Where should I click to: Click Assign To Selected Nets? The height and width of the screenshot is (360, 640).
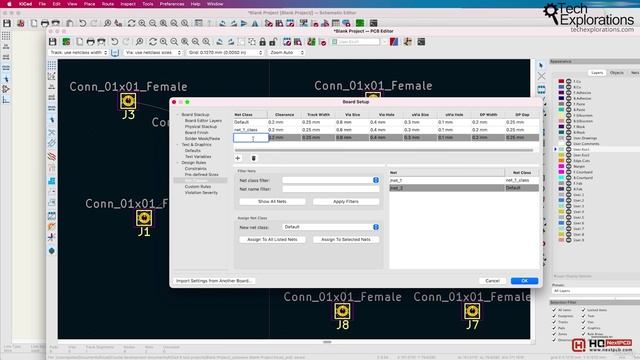pos(346,240)
